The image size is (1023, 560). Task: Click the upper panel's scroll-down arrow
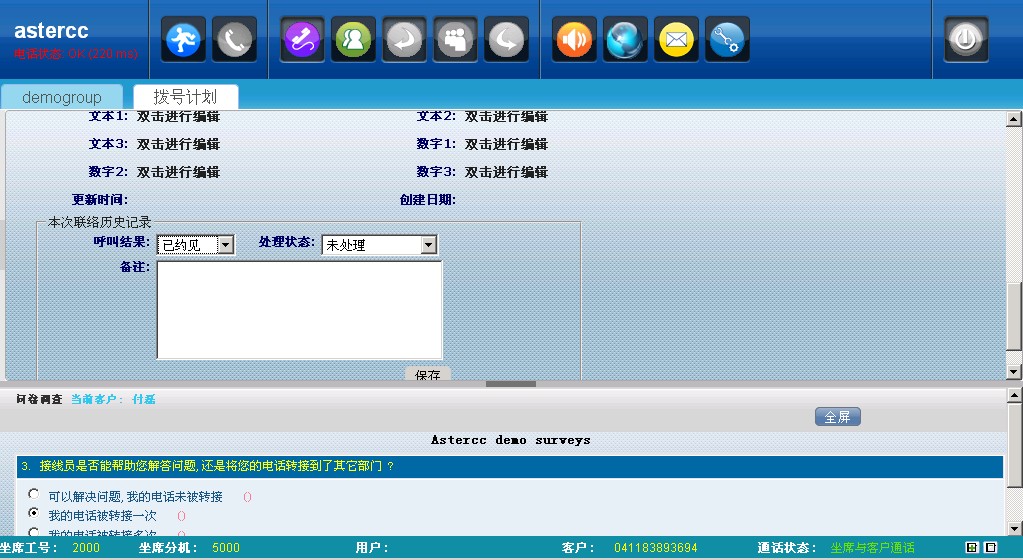pyautogui.click(x=1014, y=372)
